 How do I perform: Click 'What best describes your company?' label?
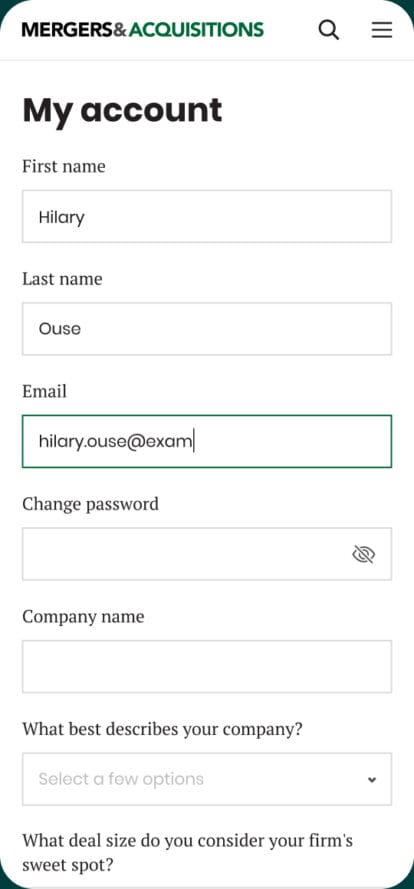pyautogui.click(x=163, y=729)
